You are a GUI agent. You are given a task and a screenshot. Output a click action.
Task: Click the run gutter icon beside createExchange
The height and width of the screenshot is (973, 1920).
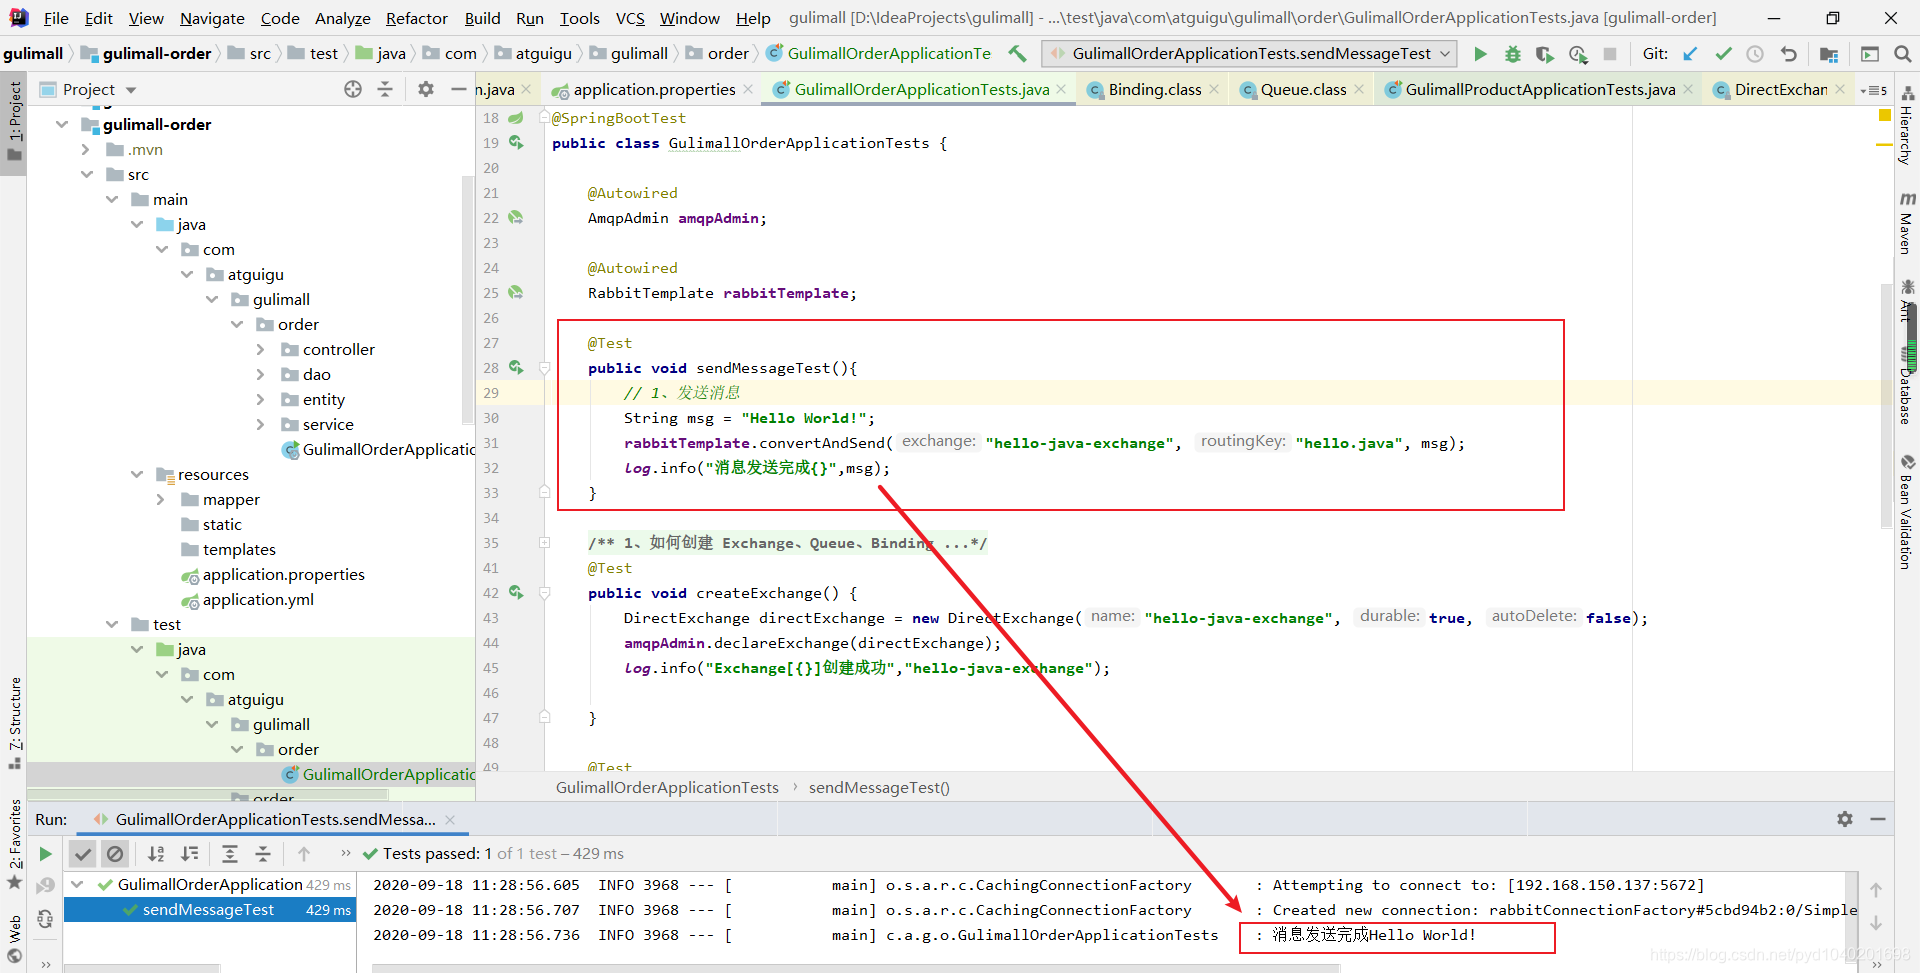point(516,593)
